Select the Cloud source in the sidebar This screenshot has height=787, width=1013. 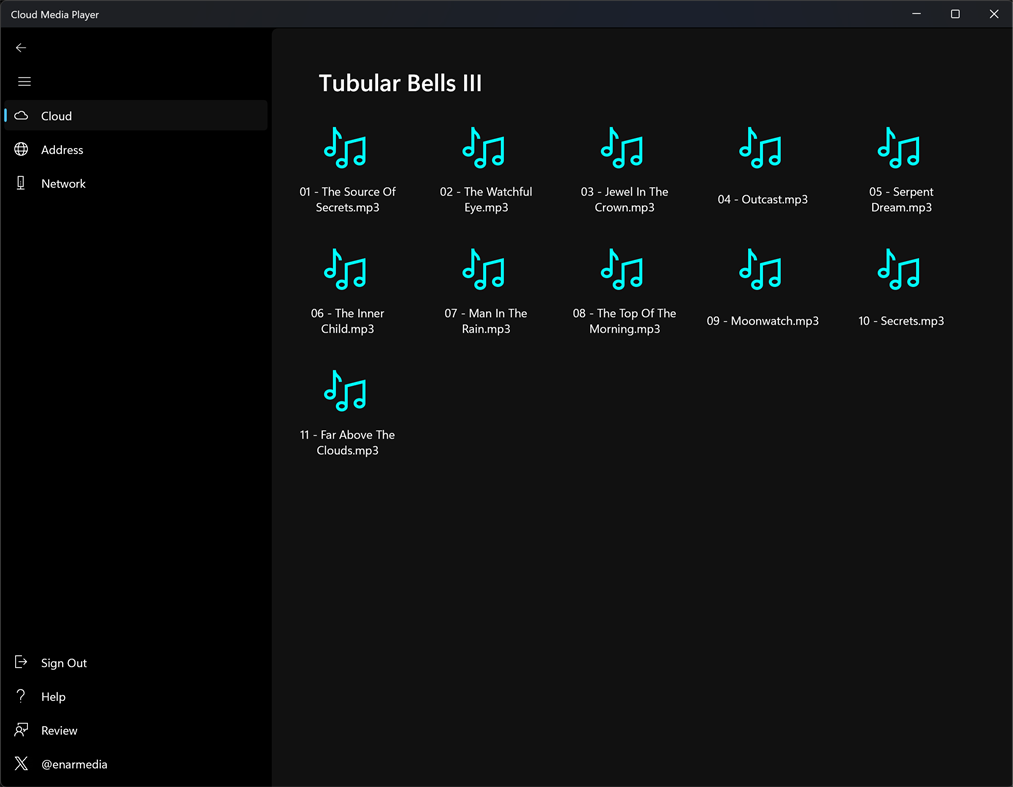click(57, 115)
